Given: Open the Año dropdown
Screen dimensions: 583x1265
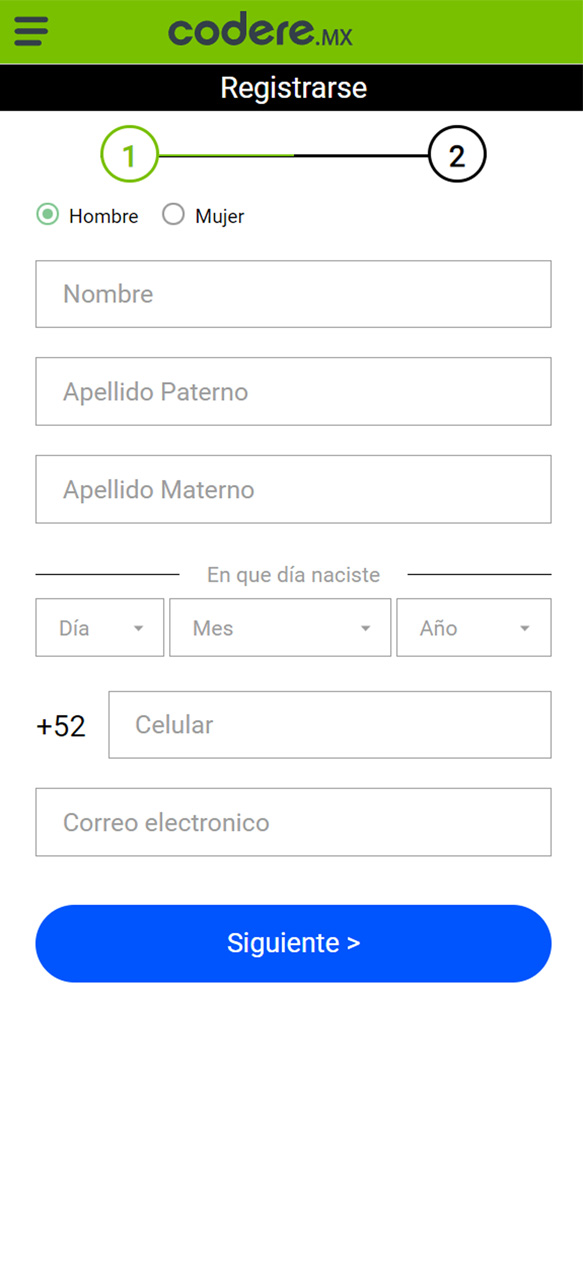Looking at the screenshot, I should click(x=474, y=628).
